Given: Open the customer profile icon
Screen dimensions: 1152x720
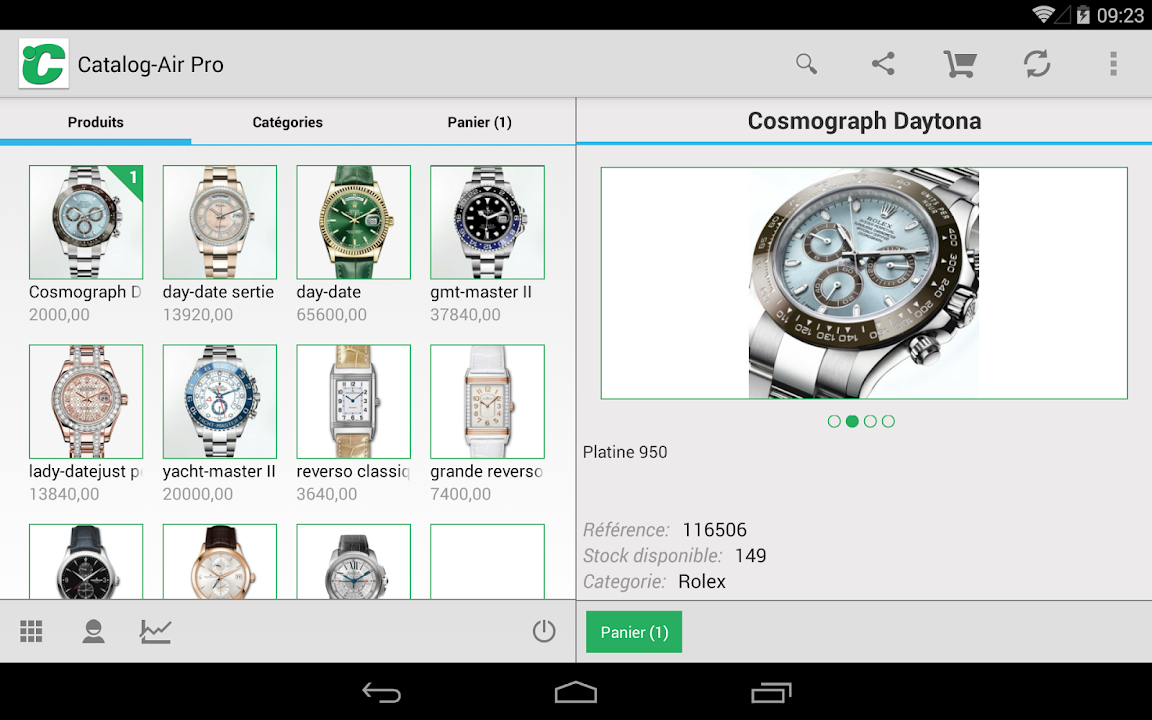Looking at the screenshot, I should coord(94,631).
